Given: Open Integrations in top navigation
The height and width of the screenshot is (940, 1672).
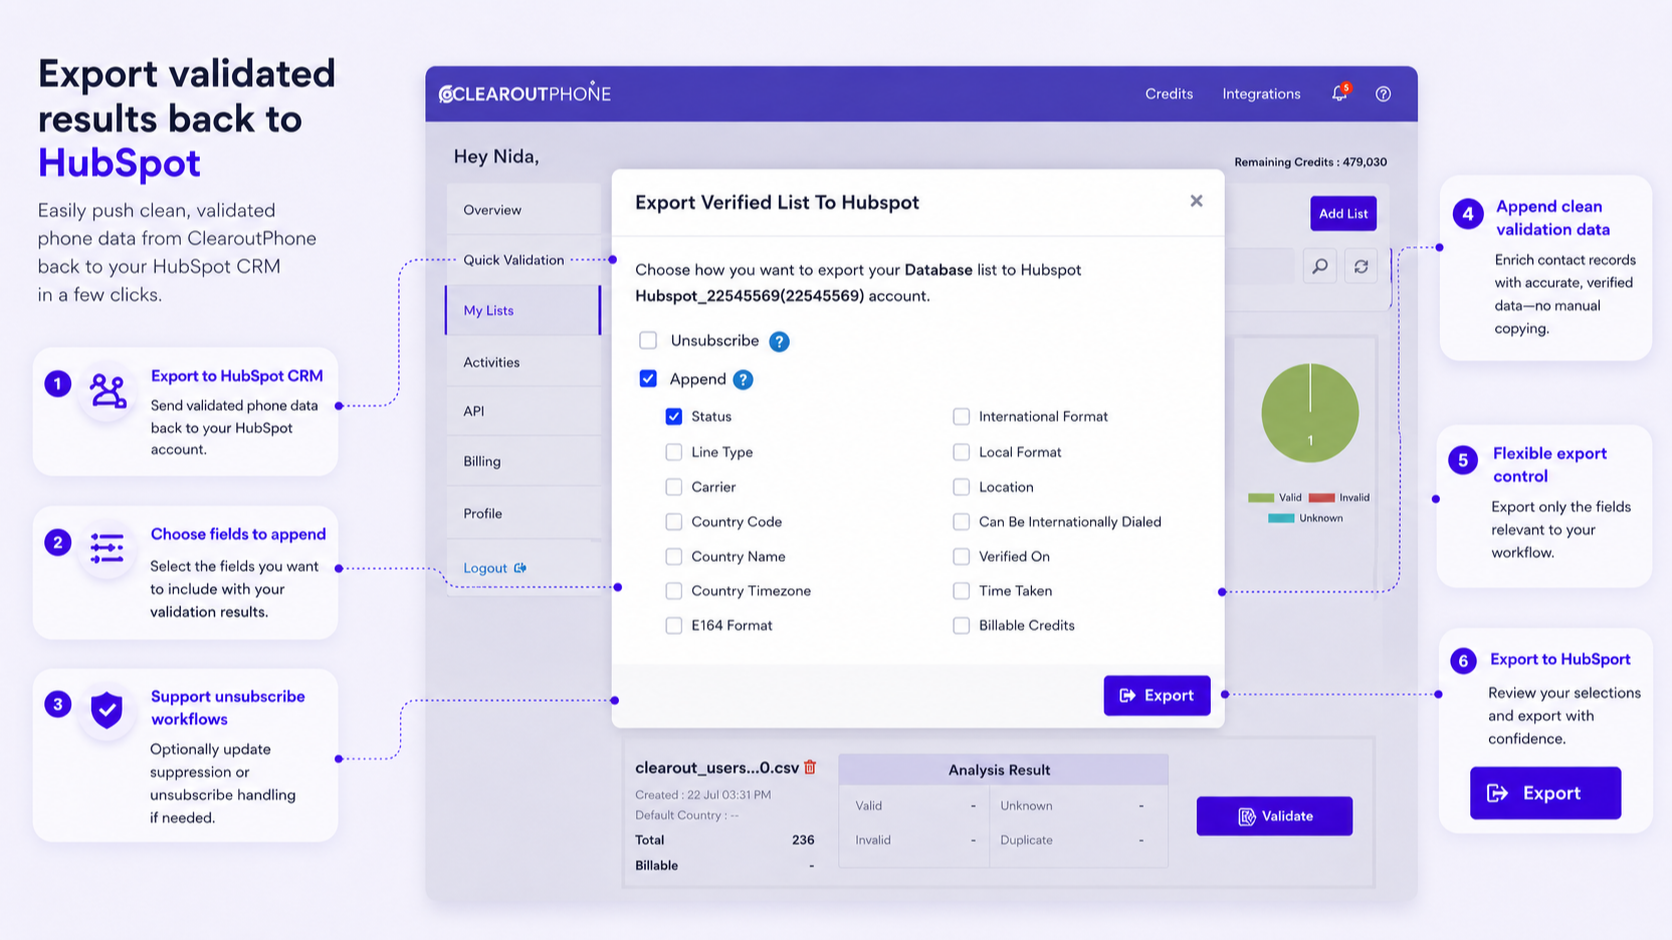Looking at the screenshot, I should point(1261,93).
